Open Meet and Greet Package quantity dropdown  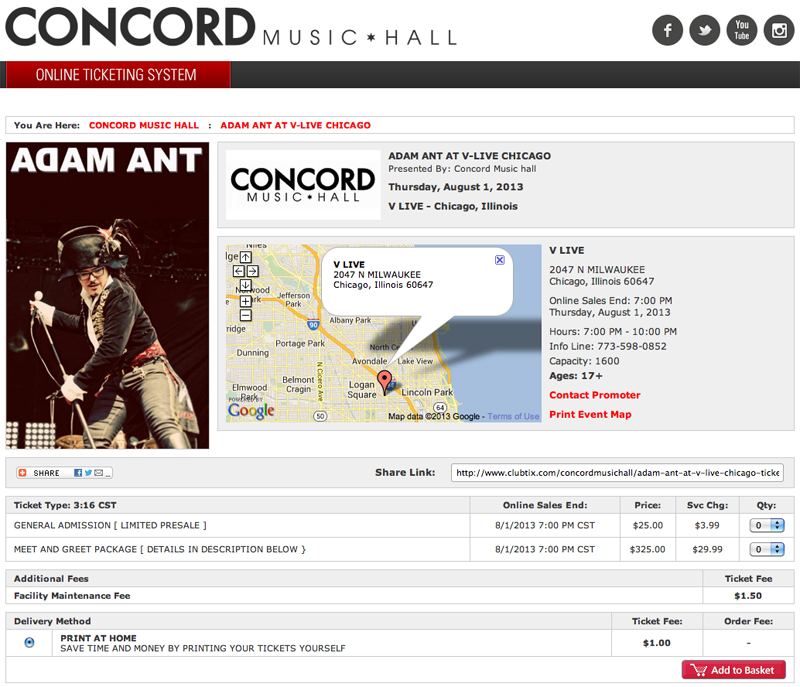point(767,549)
